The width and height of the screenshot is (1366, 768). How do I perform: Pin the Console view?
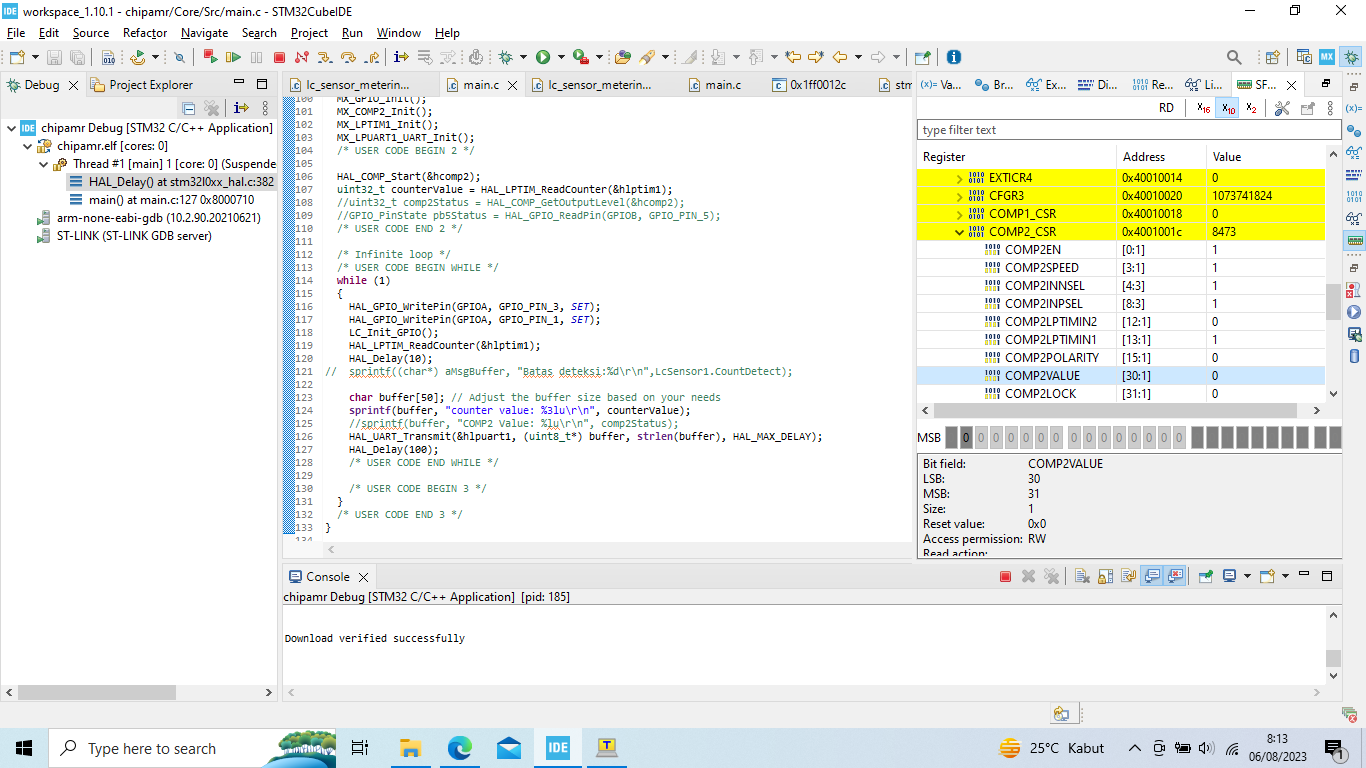coord(1206,577)
